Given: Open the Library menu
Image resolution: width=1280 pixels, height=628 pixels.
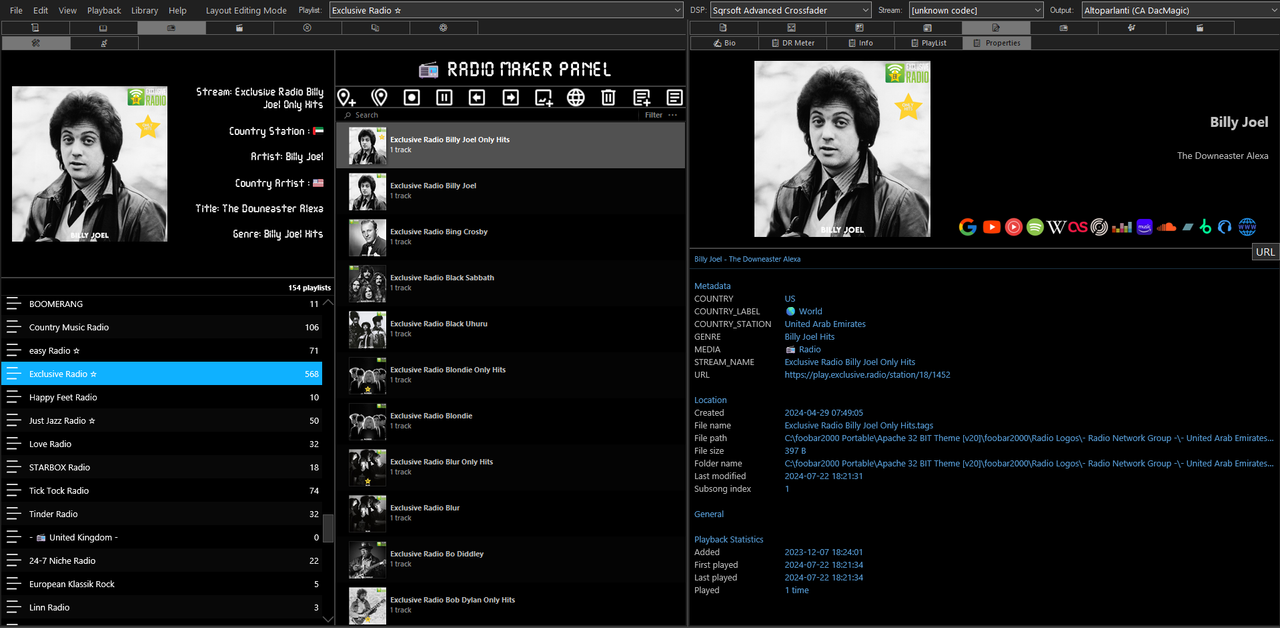Looking at the screenshot, I should point(144,10).
